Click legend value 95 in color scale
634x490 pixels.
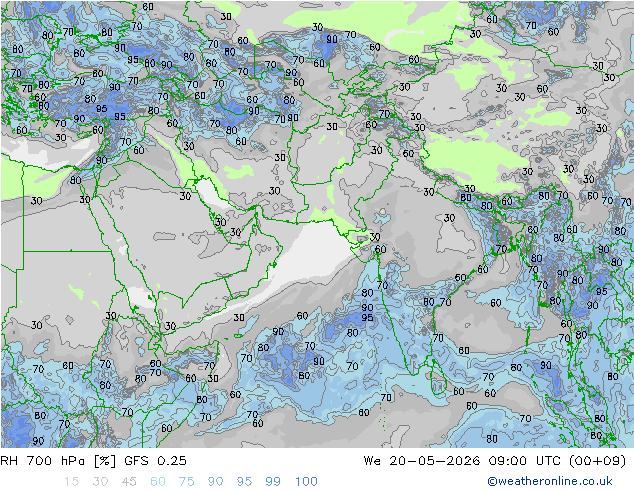[x=244, y=482]
